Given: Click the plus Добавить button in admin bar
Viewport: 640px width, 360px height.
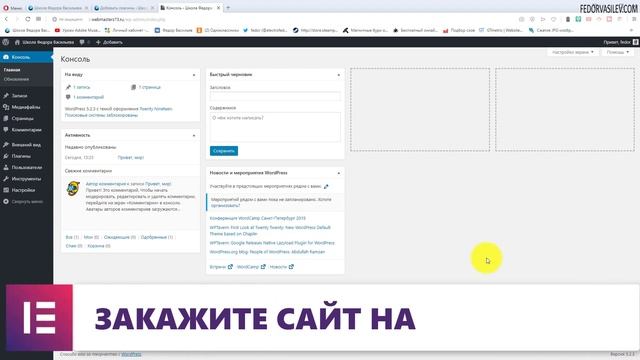Looking at the screenshot, I should [x=109, y=42].
